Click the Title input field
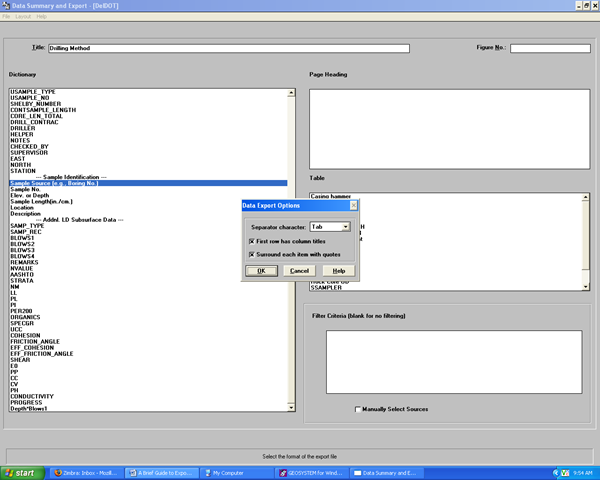This screenshot has width=600, height=480. [229, 48]
